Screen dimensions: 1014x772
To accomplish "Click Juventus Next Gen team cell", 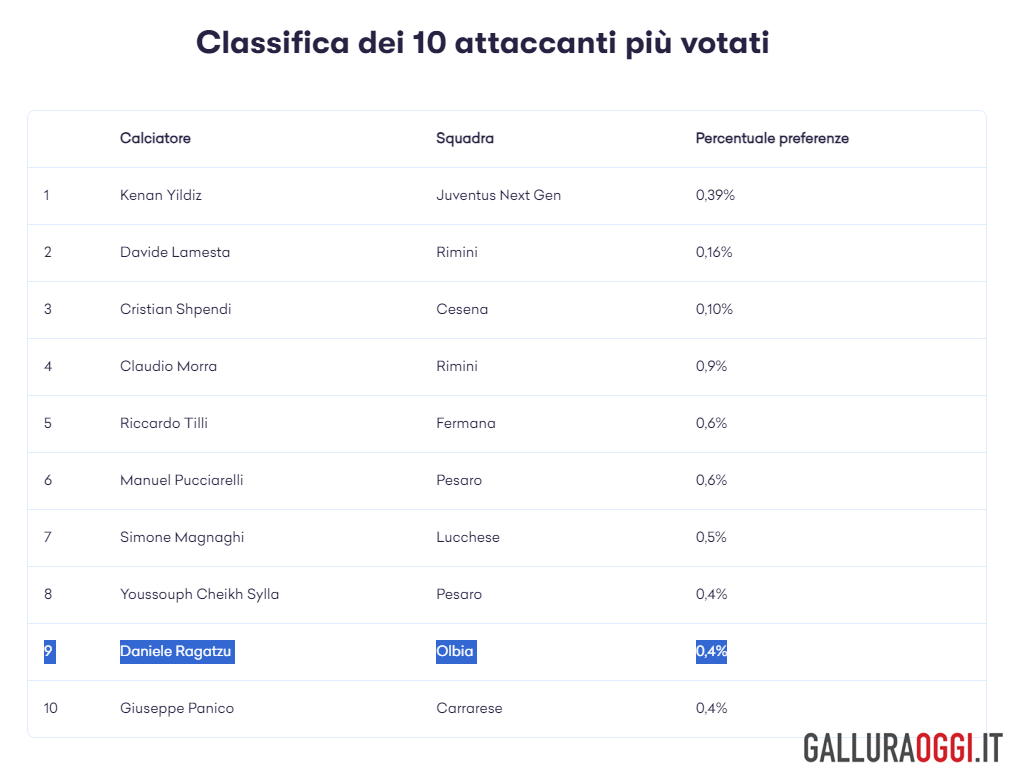I will point(499,195).
